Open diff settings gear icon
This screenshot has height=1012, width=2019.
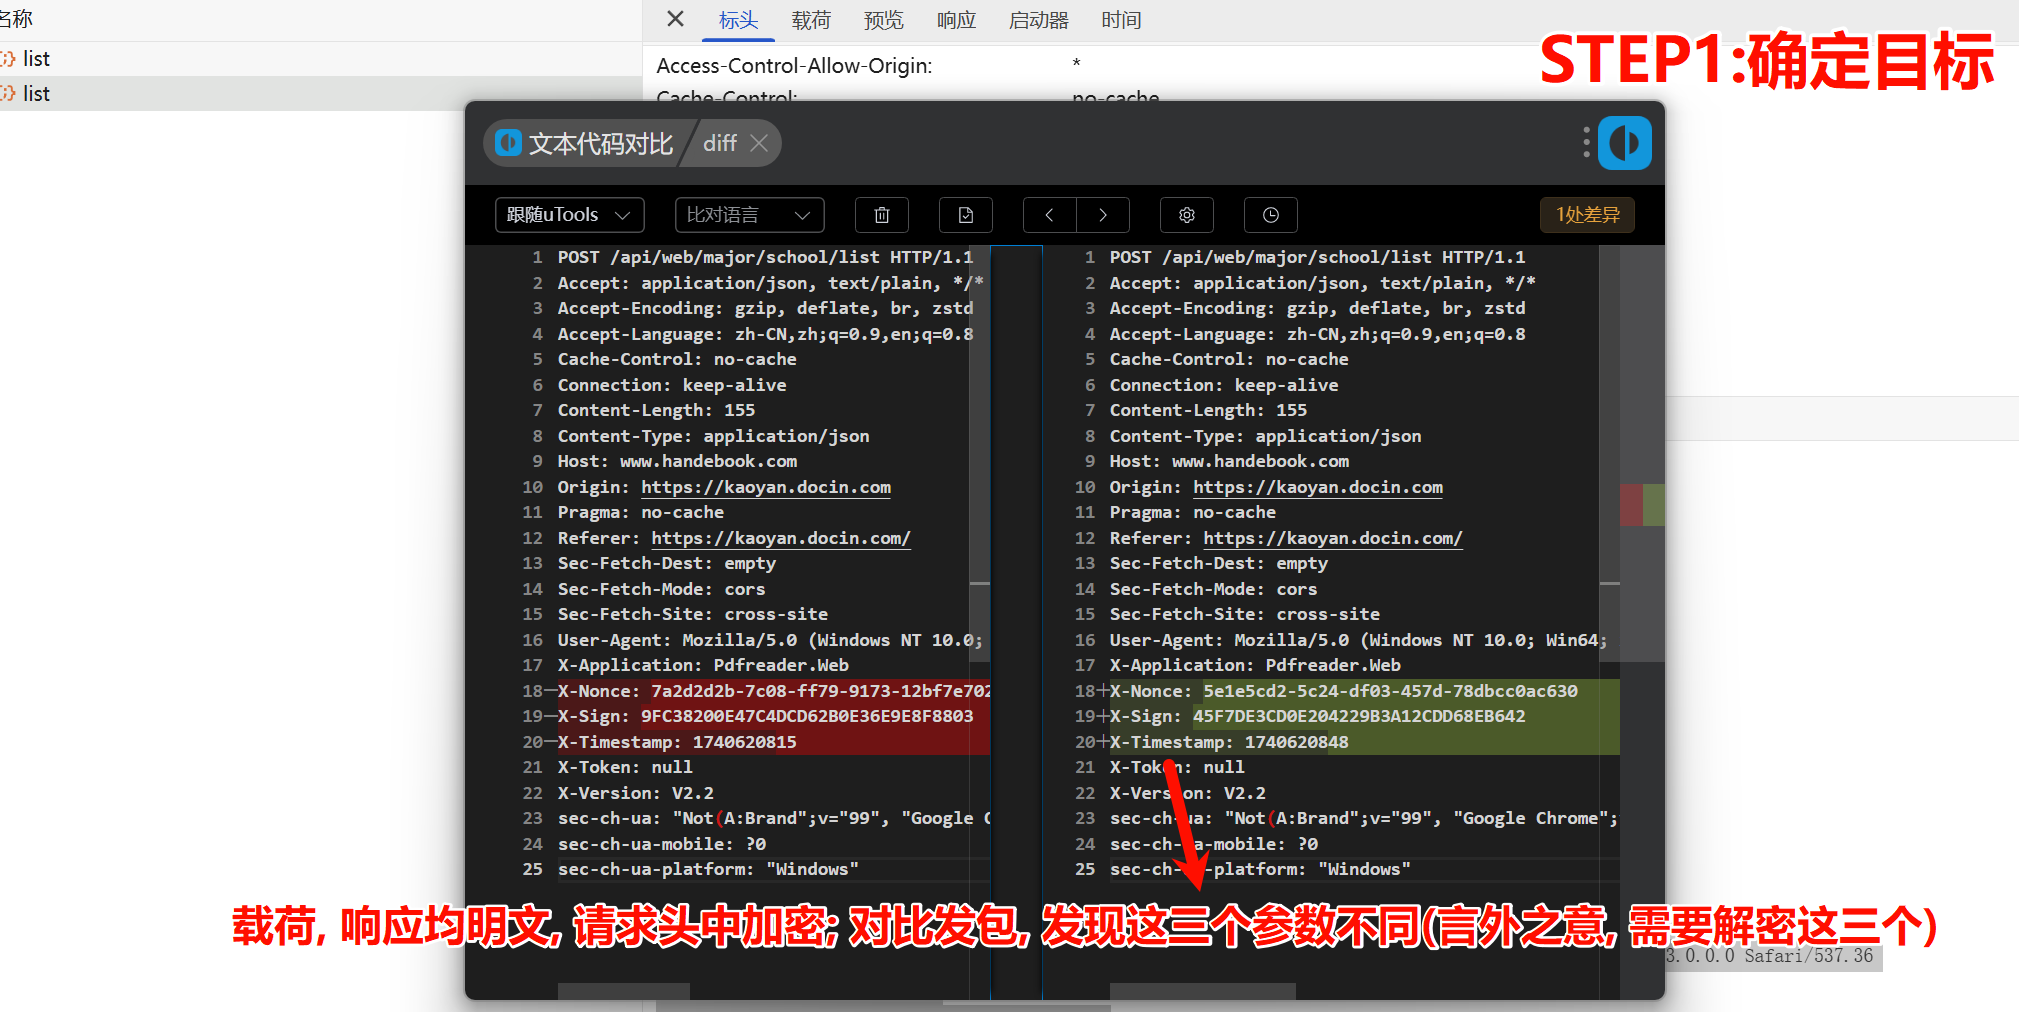pos(1187,215)
